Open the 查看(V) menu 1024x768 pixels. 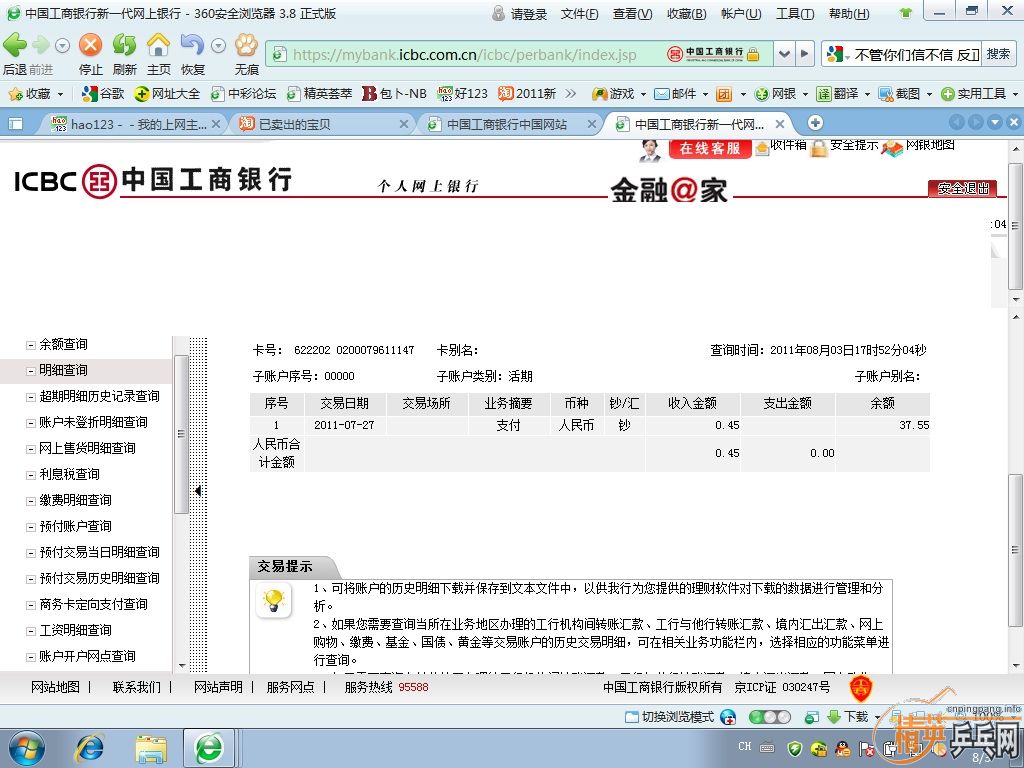[632, 14]
